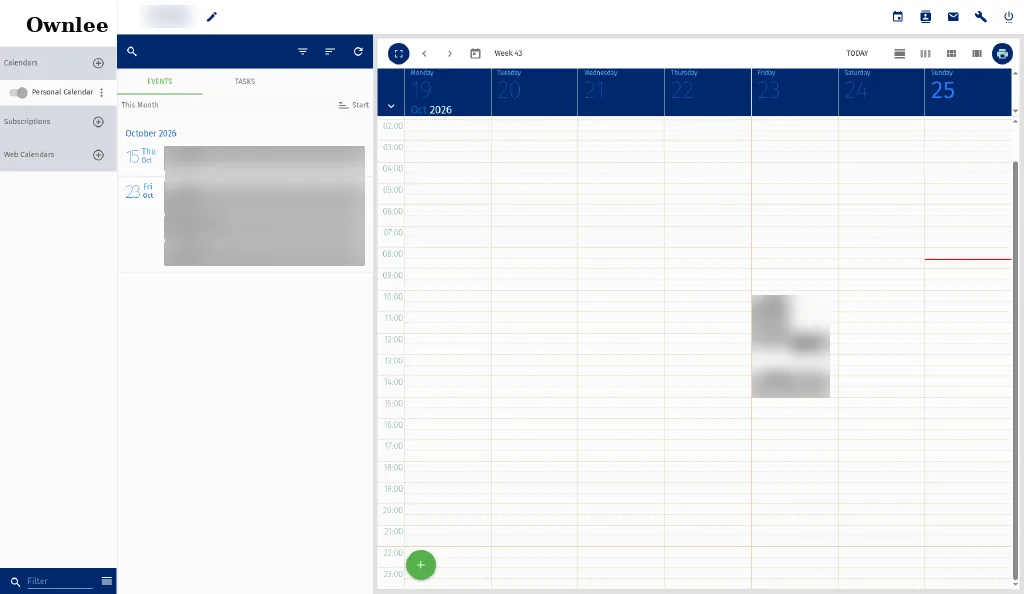The height and width of the screenshot is (594, 1024).
Task: Switch to column view with three bars icon
Action: coord(925,54)
